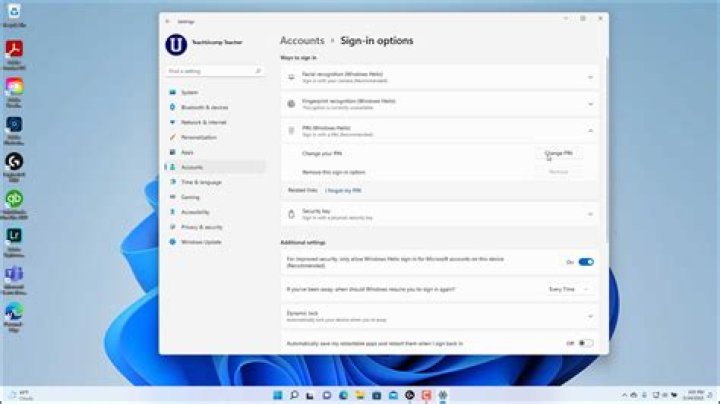Image resolution: width=720 pixels, height=404 pixels.
Task: Open Adobe Acrobat desktop icon
Action: point(14,55)
